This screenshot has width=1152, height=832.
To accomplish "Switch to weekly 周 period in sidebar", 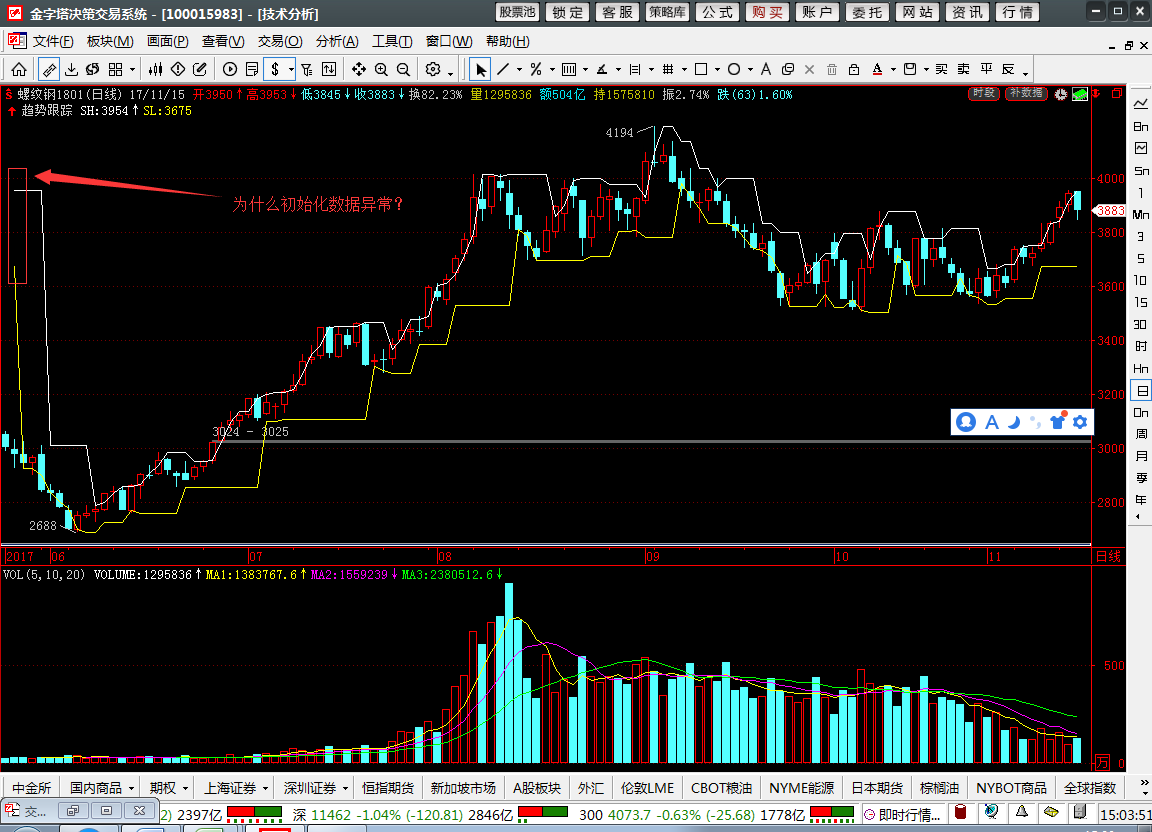I will (1141, 434).
